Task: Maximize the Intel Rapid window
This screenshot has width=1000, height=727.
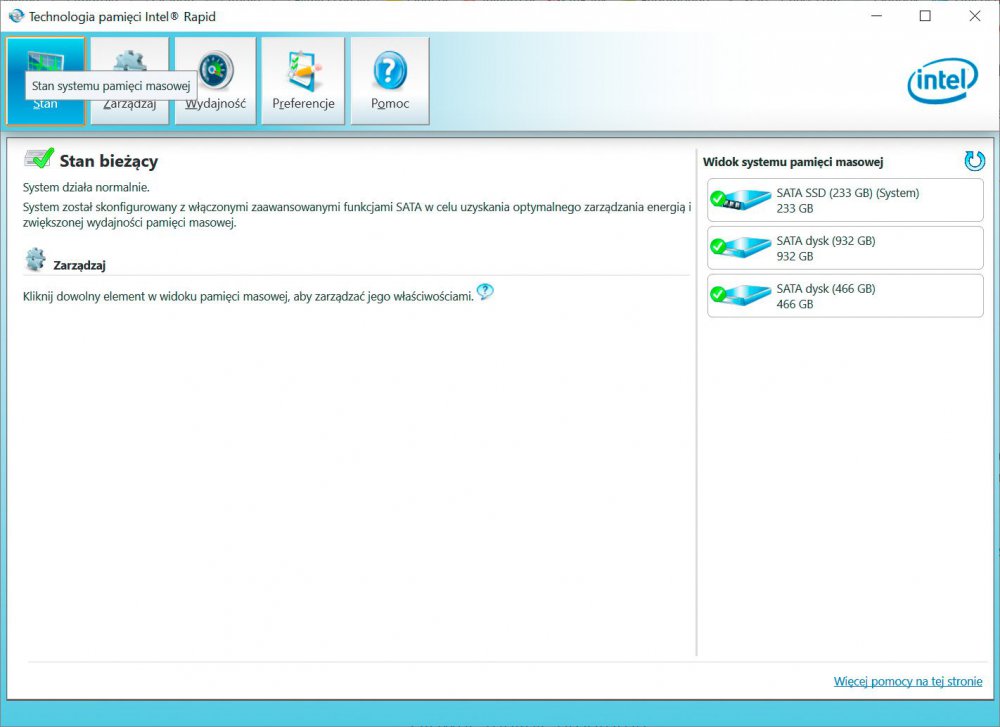Action: coord(925,16)
